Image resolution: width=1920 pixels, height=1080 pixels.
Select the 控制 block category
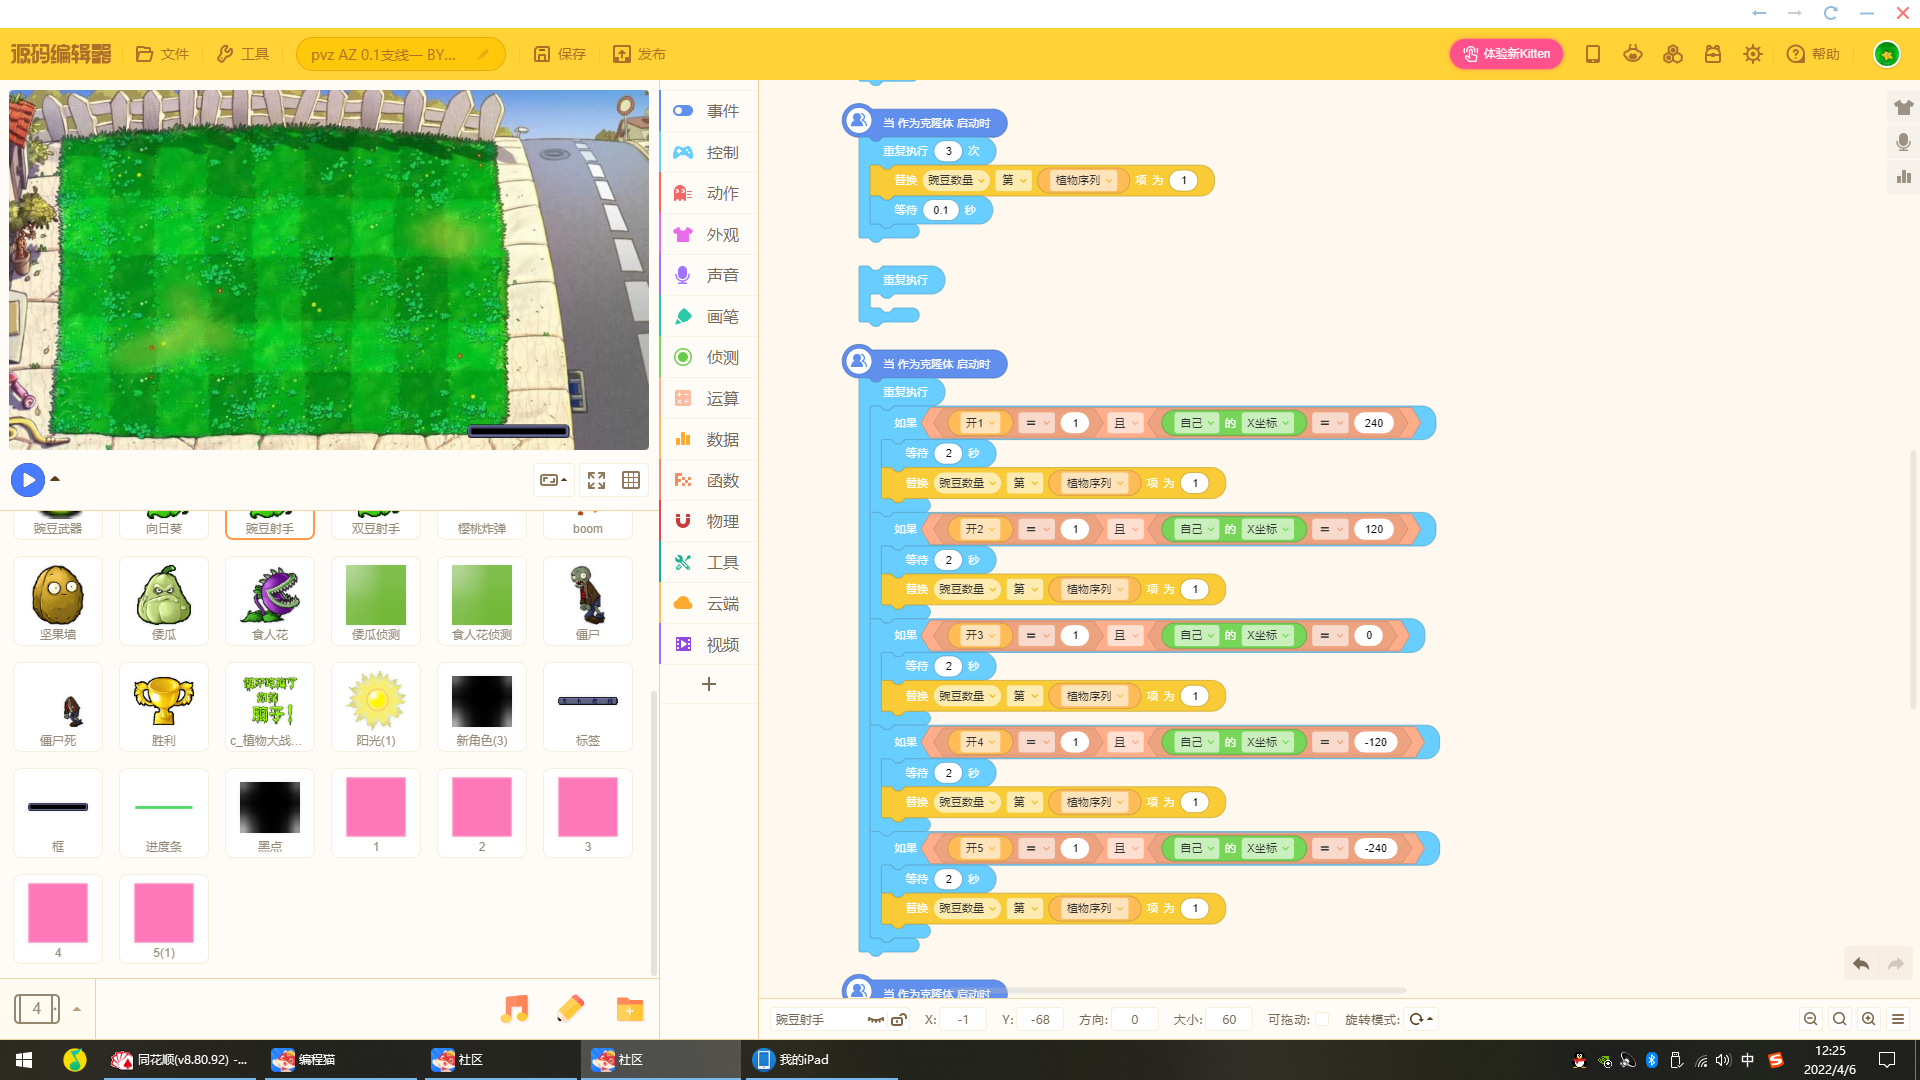tap(709, 152)
